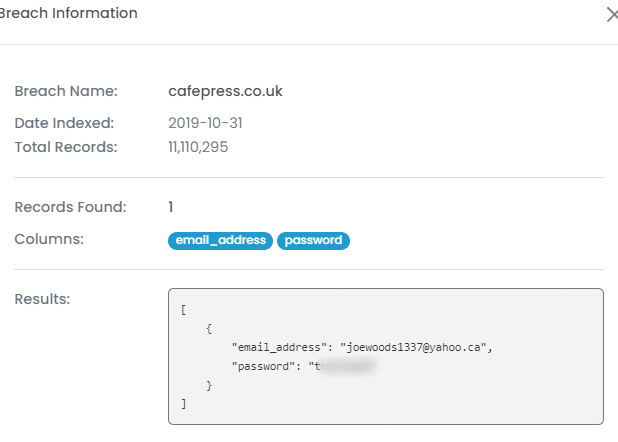Click the "email_address" key in JSON results

279,347
